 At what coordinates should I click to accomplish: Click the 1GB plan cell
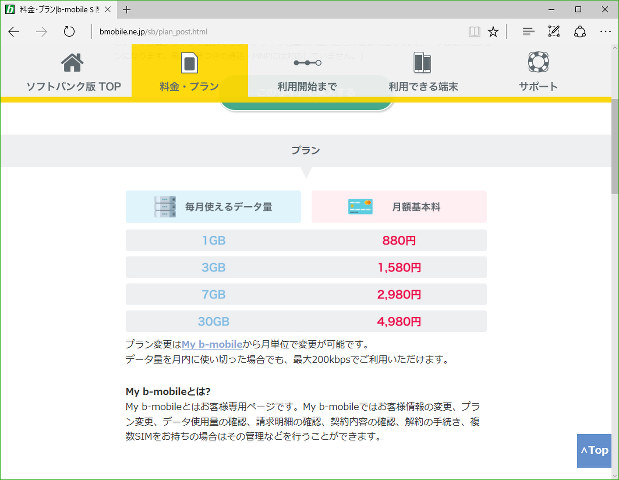[214, 240]
